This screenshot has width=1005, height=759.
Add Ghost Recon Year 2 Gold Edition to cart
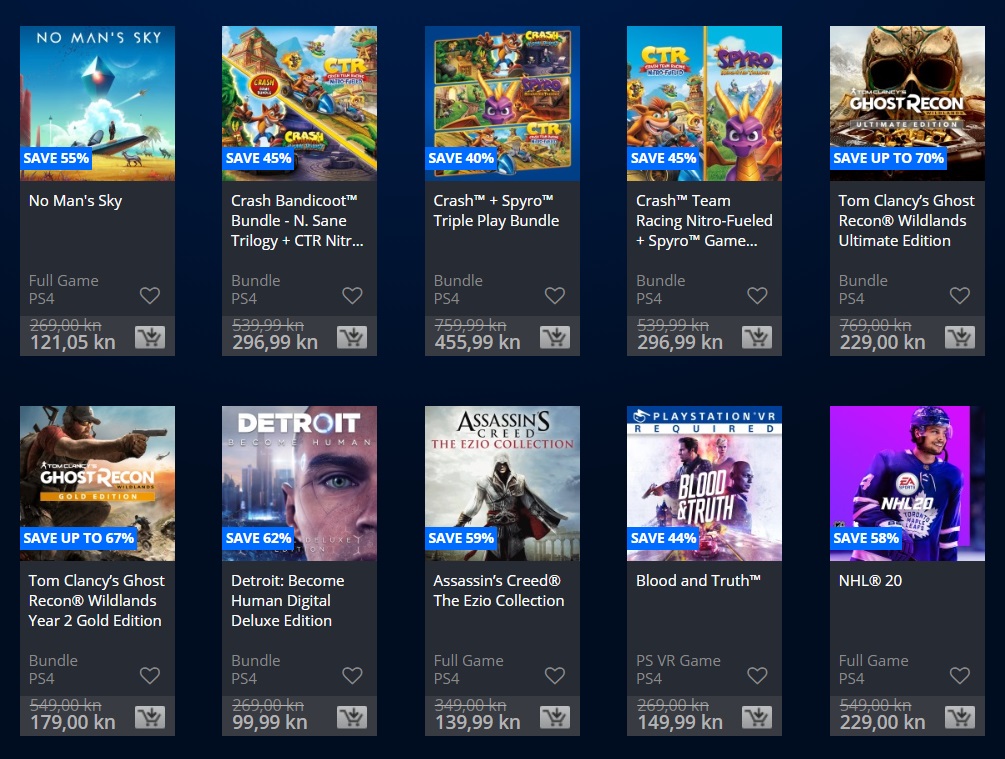[x=150, y=717]
